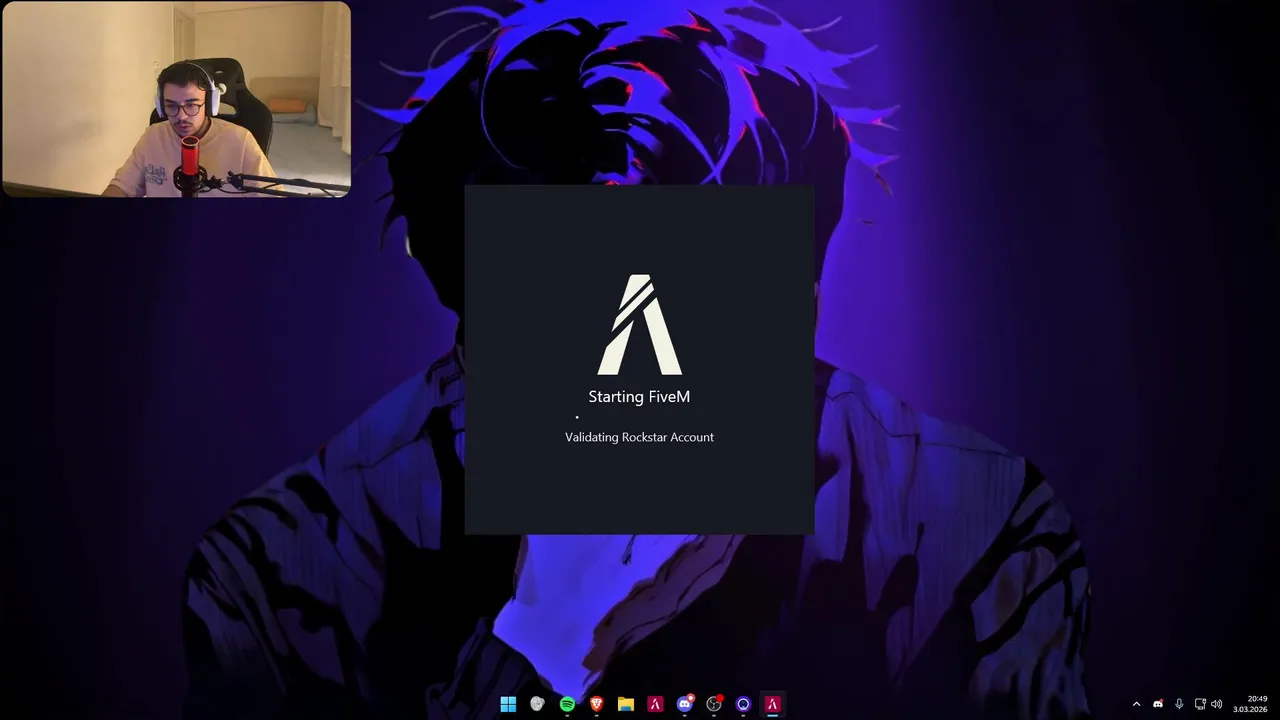Image resolution: width=1280 pixels, height=720 pixels.
Task: Show hidden system tray icons
Action: (1136, 704)
